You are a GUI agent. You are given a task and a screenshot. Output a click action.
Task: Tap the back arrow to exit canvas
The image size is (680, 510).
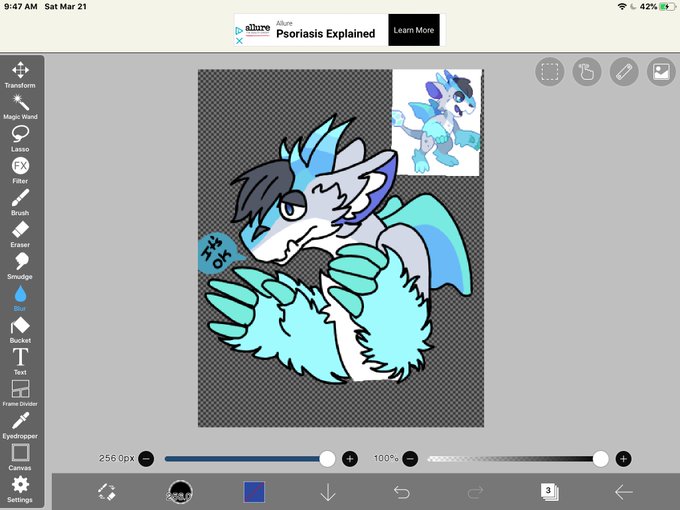coord(624,492)
